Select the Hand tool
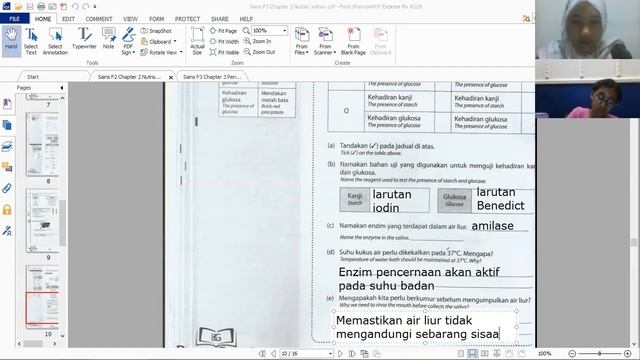This screenshot has height=360, width=640. click(x=11, y=41)
